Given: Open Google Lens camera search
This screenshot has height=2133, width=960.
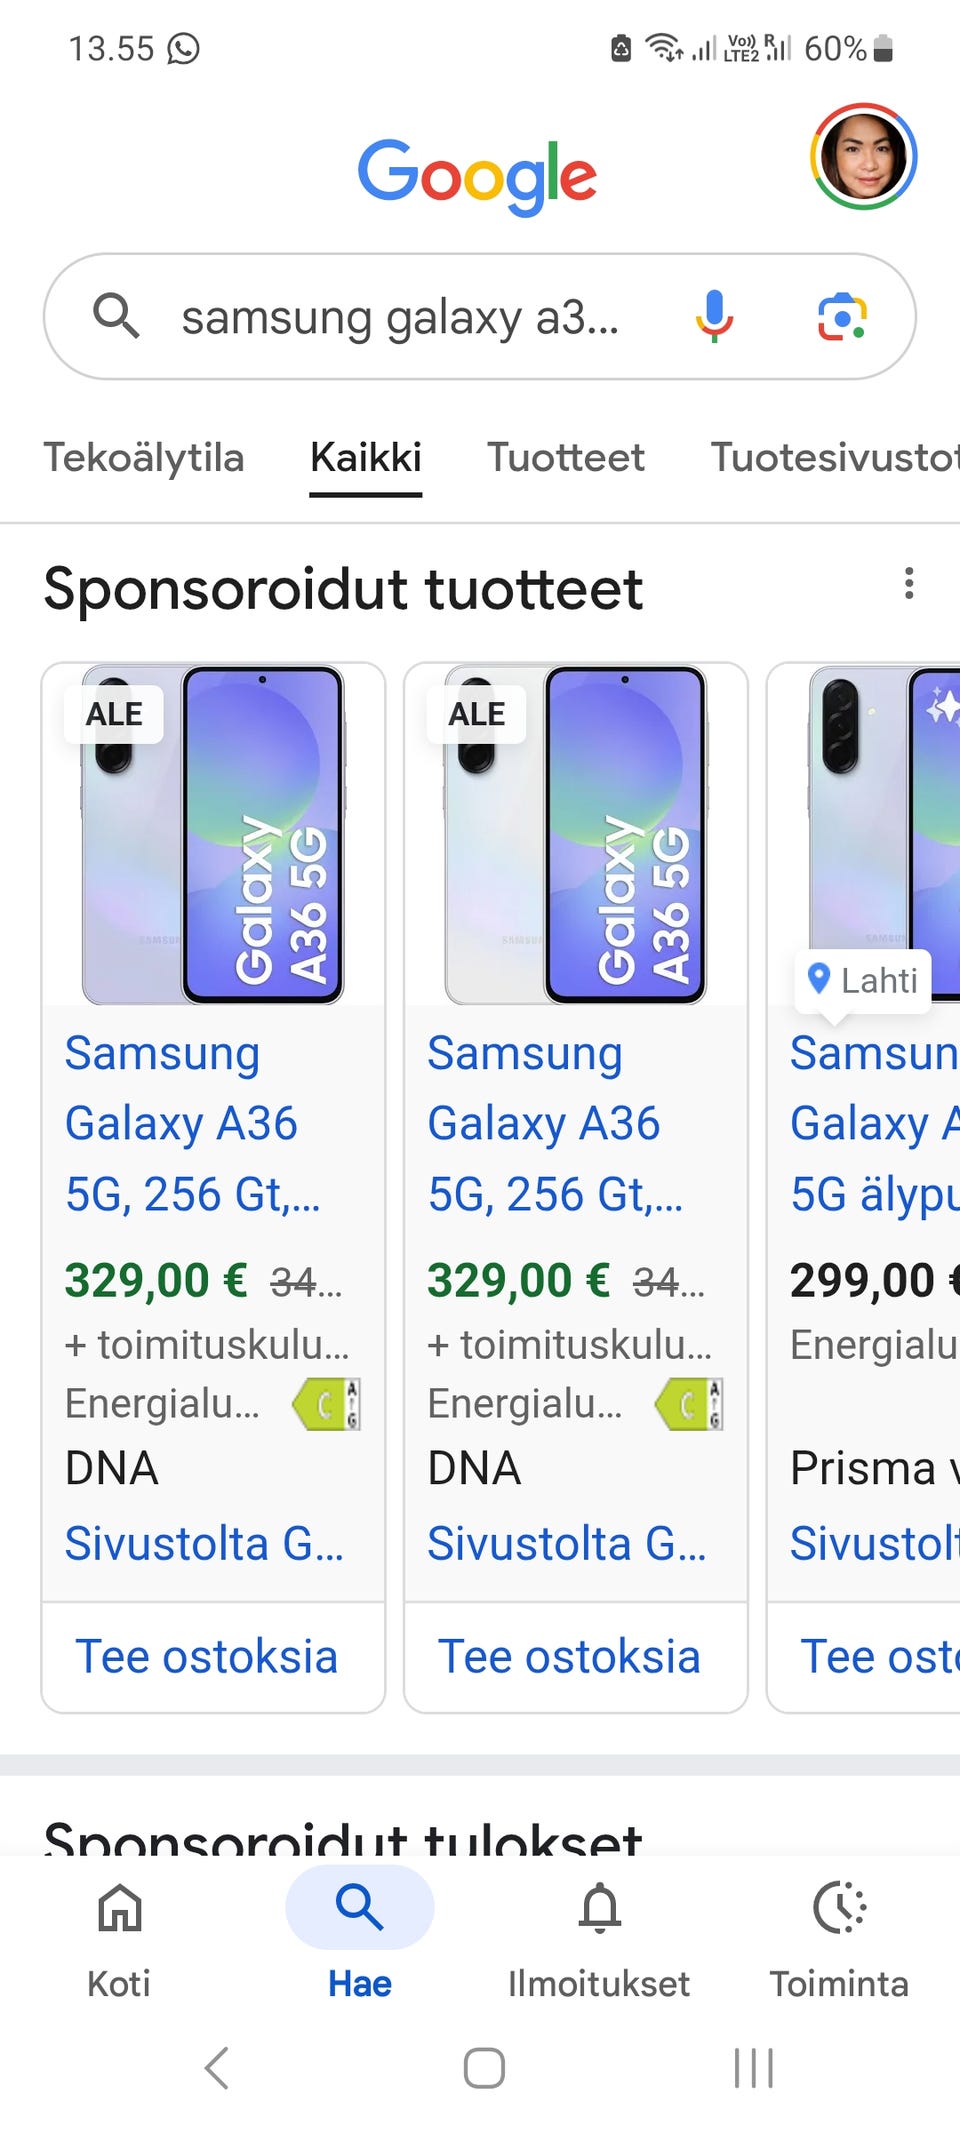Looking at the screenshot, I should tap(842, 316).
